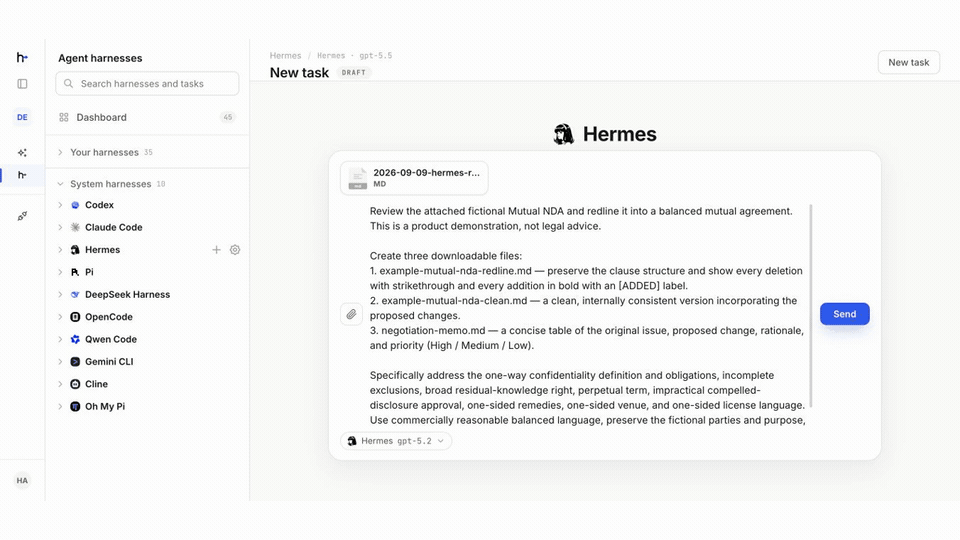Toggle the sidebar panel icon

[22, 84]
